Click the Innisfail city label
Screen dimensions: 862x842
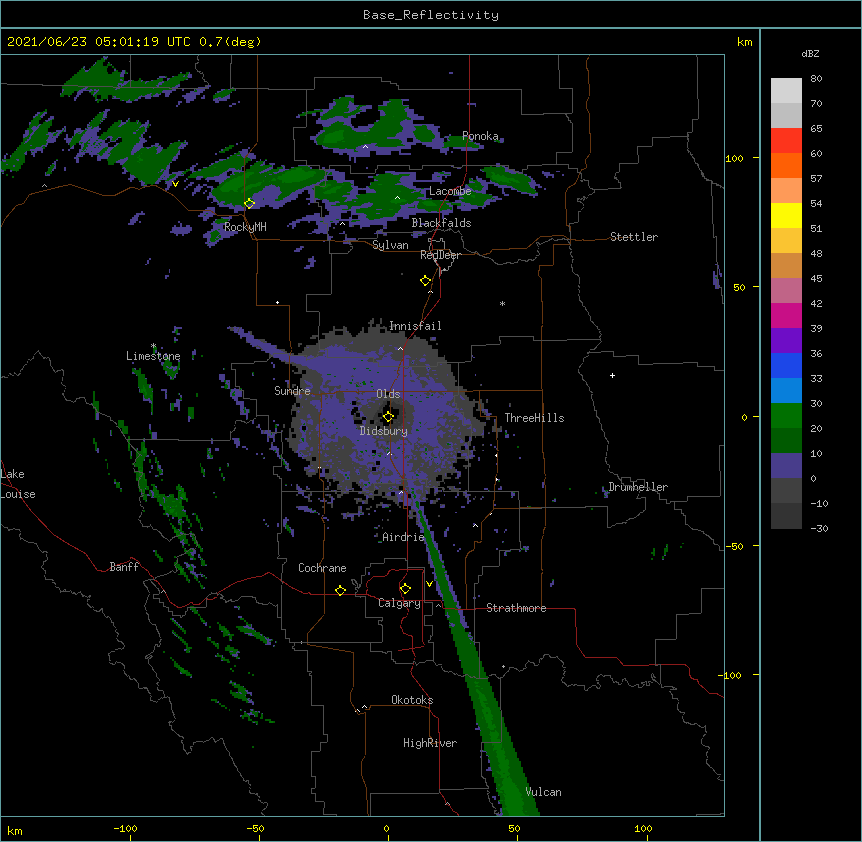click(x=415, y=326)
